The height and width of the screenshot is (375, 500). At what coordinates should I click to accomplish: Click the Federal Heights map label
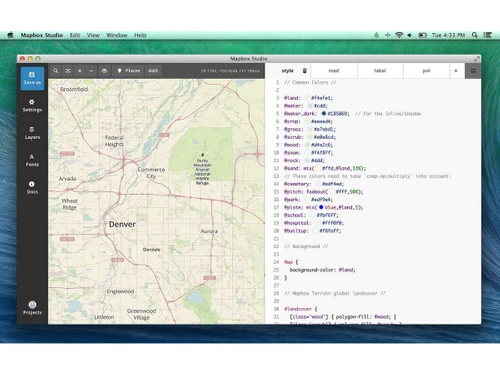point(114,141)
